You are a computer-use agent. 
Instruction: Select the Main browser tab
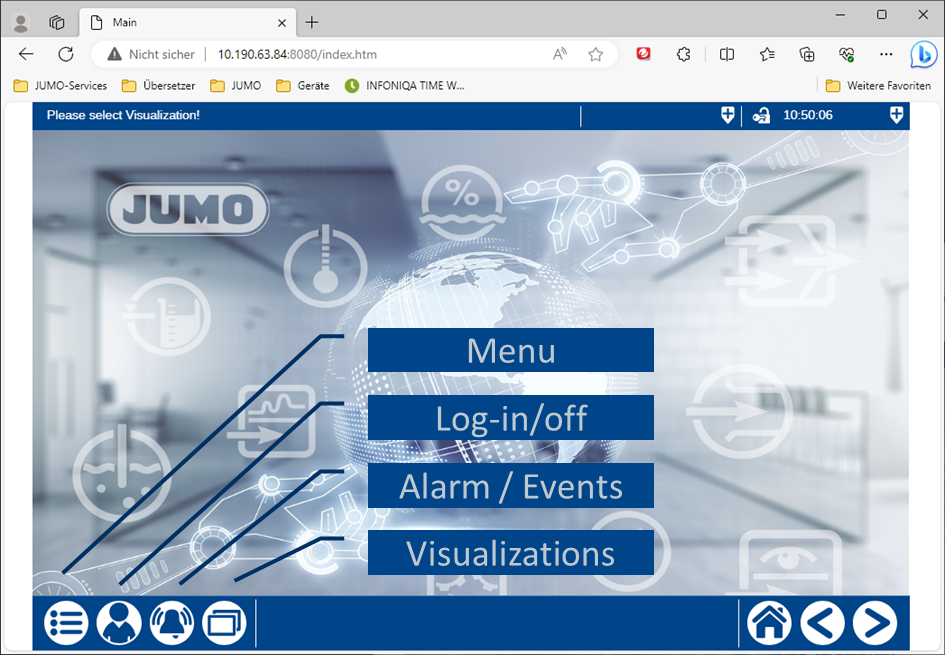180,22
